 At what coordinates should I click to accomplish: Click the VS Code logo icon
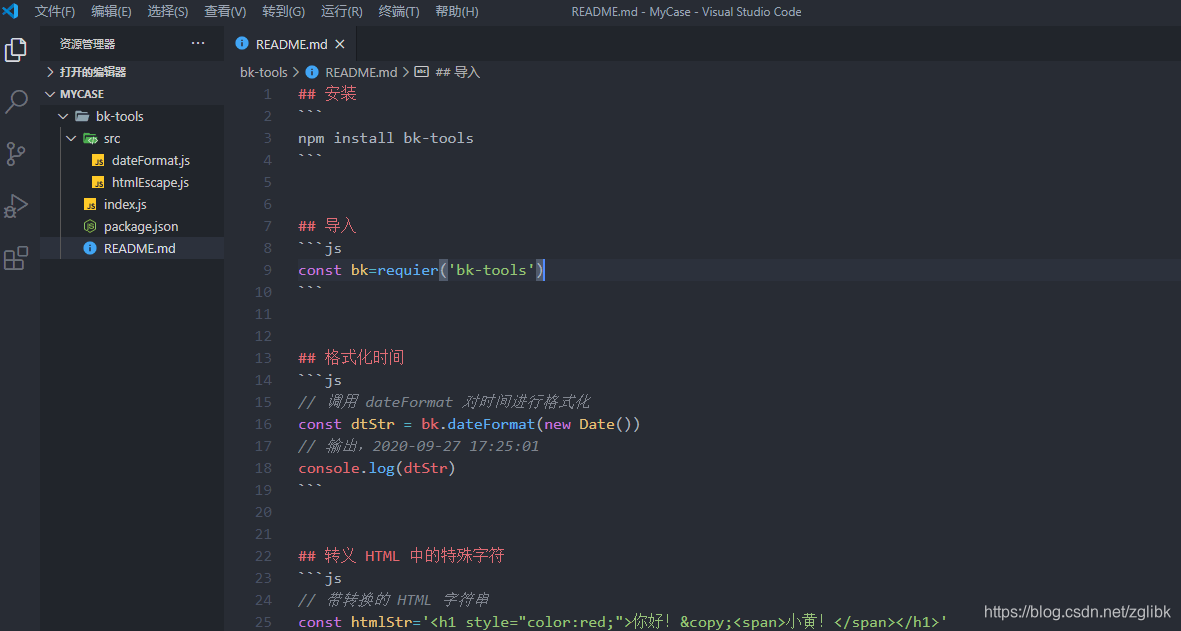11,11
